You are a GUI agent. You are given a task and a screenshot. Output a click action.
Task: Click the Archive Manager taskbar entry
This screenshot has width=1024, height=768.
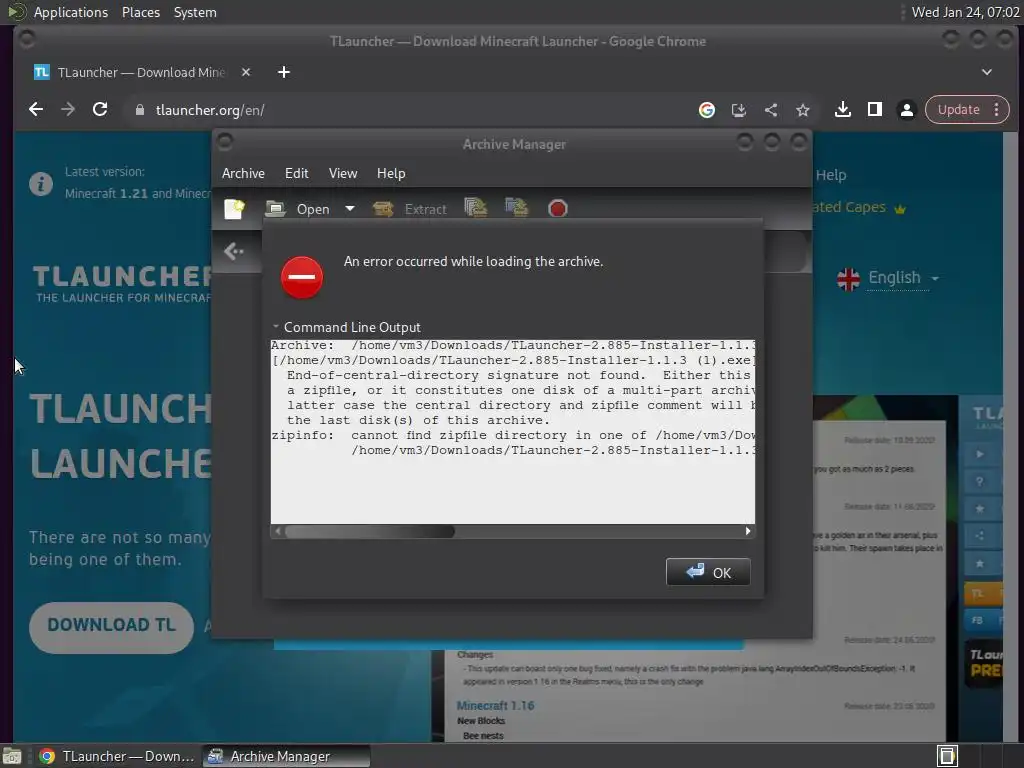286,756
